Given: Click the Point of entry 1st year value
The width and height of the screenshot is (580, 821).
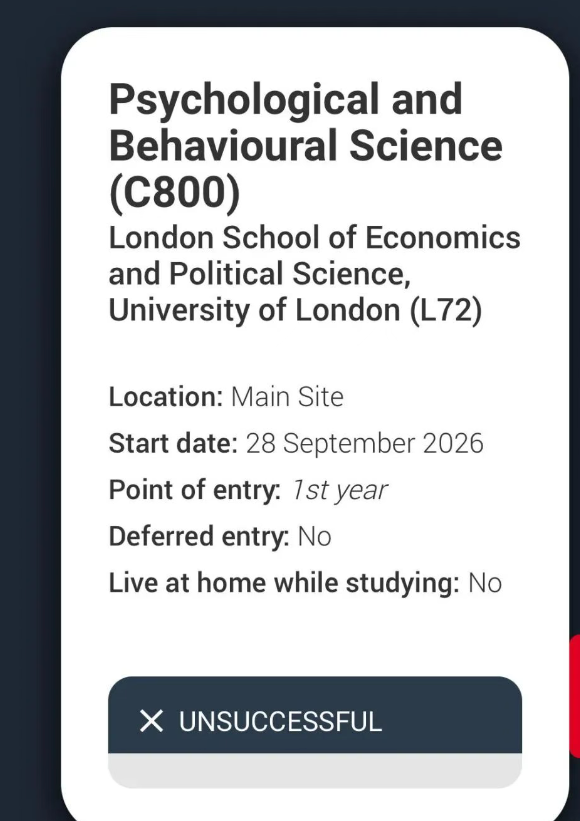Looking at the screenshot, I should point(320,489).
